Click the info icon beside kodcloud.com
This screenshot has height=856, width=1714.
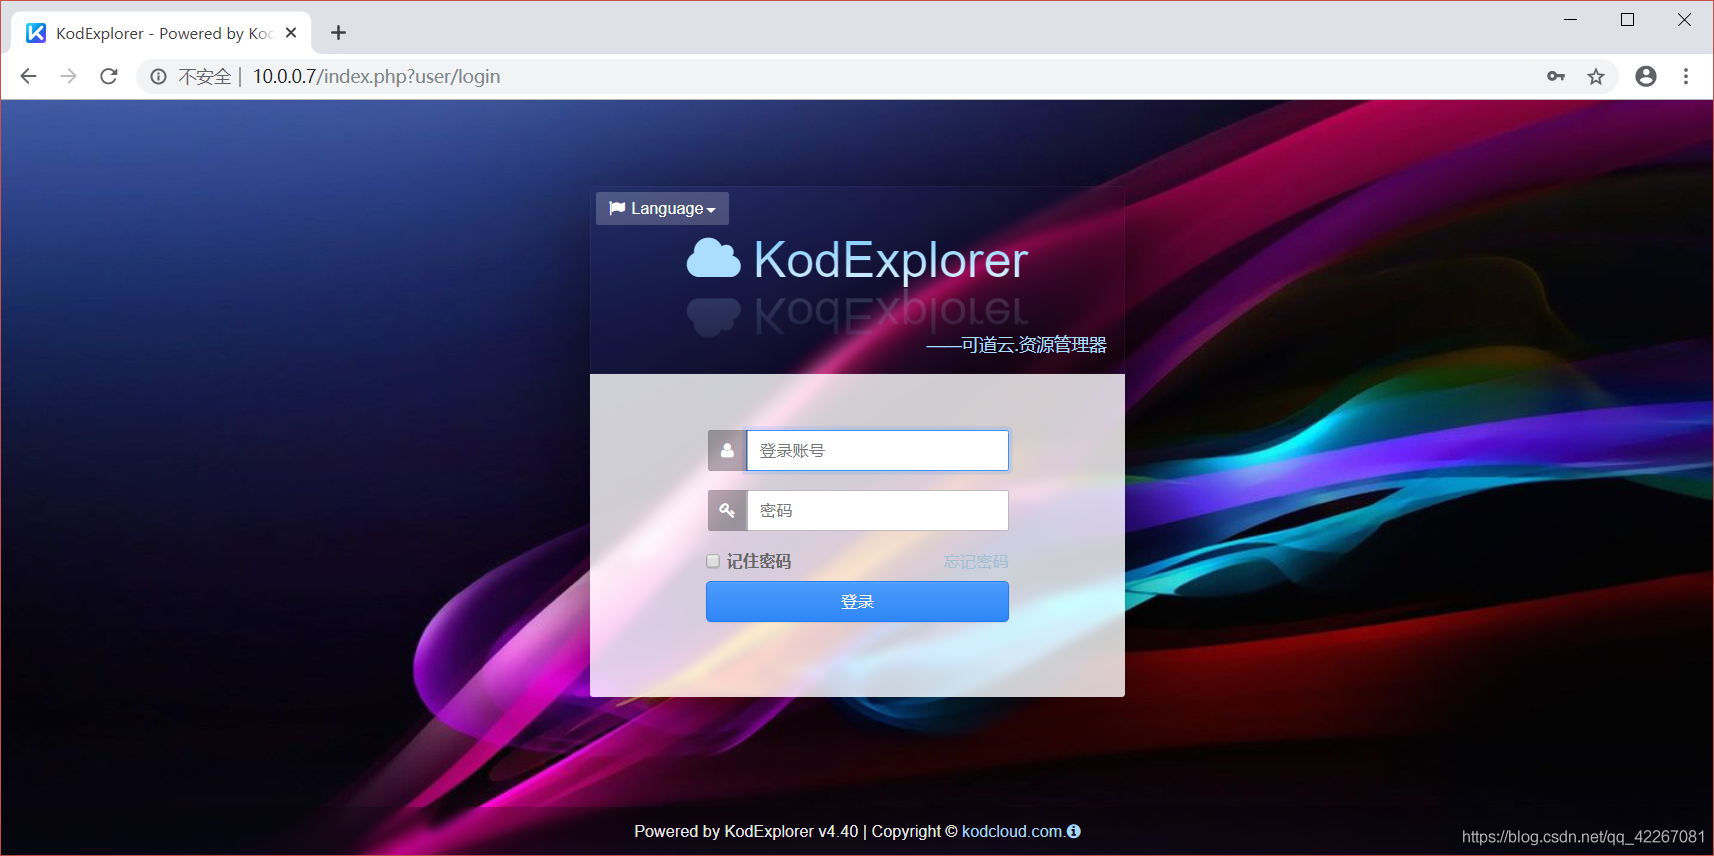coord(1074,831)
